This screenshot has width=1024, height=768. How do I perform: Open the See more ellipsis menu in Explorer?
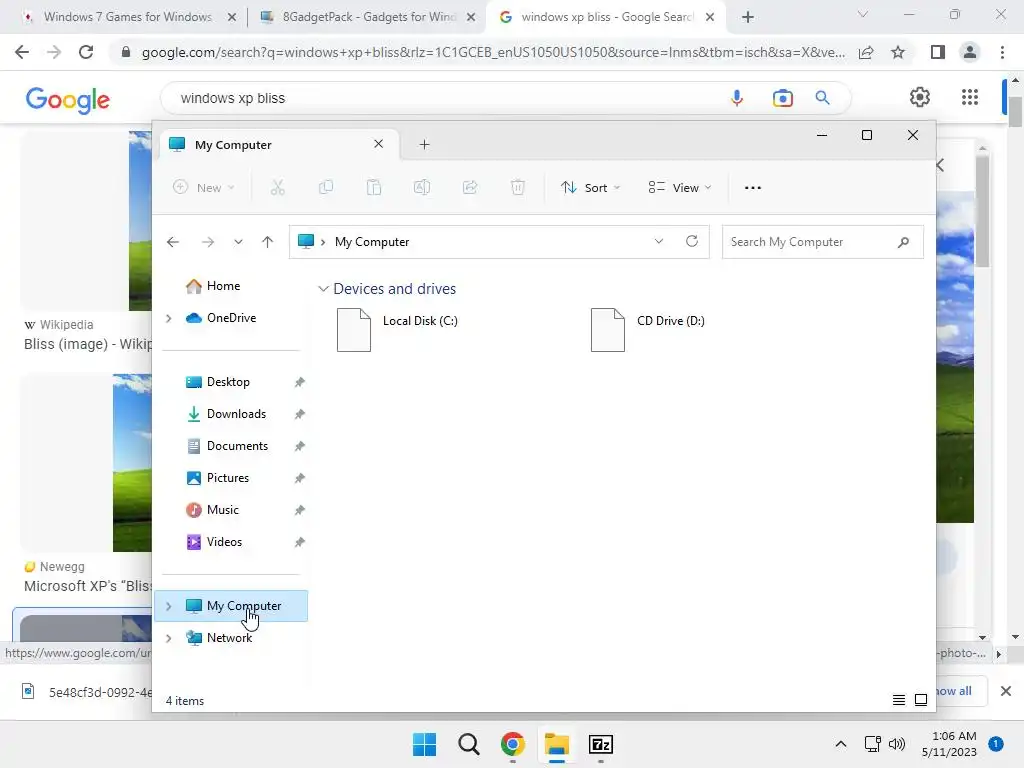point(752,188)
